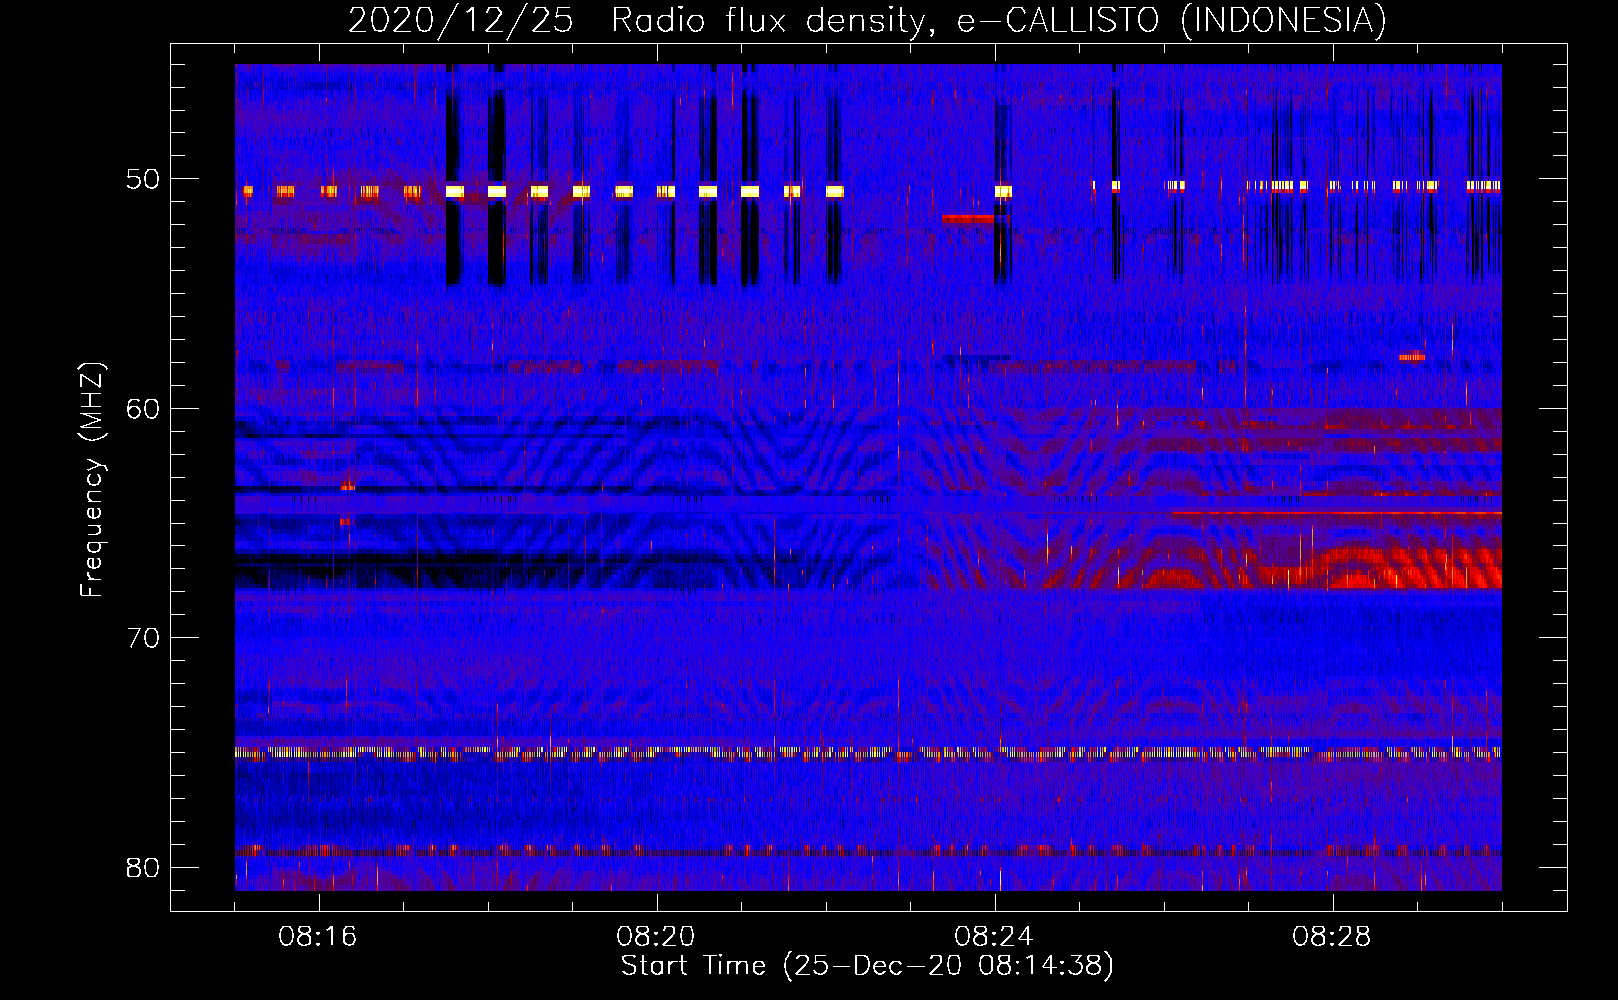Image resolution: width=1618 pixels, height=1000 pixels.
Task: Click the short red burst near 52 MHz
Action: coord(968,218)
